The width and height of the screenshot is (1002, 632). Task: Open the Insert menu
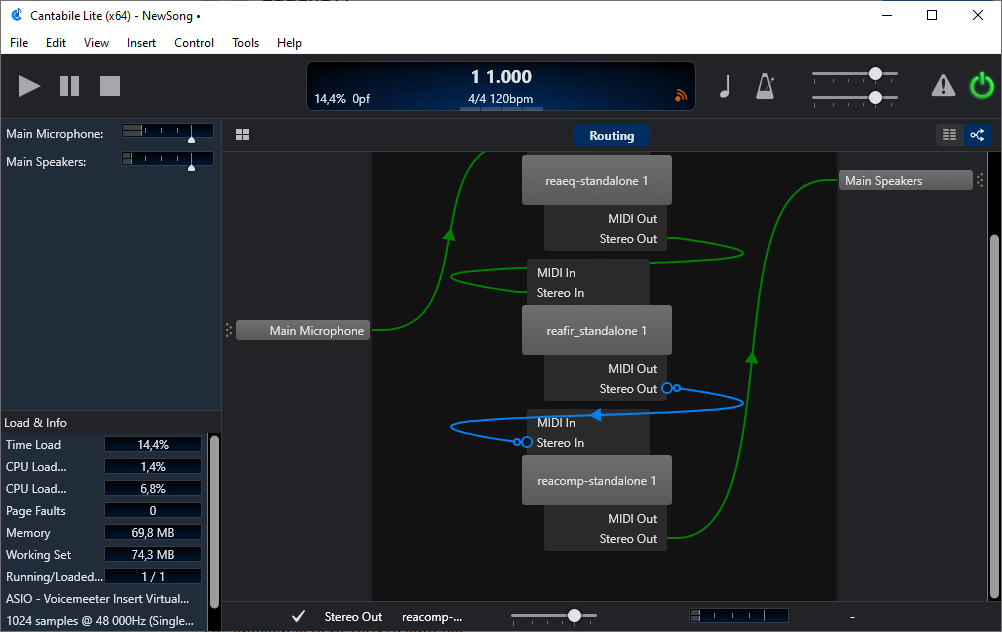click(x=141, y=43)
